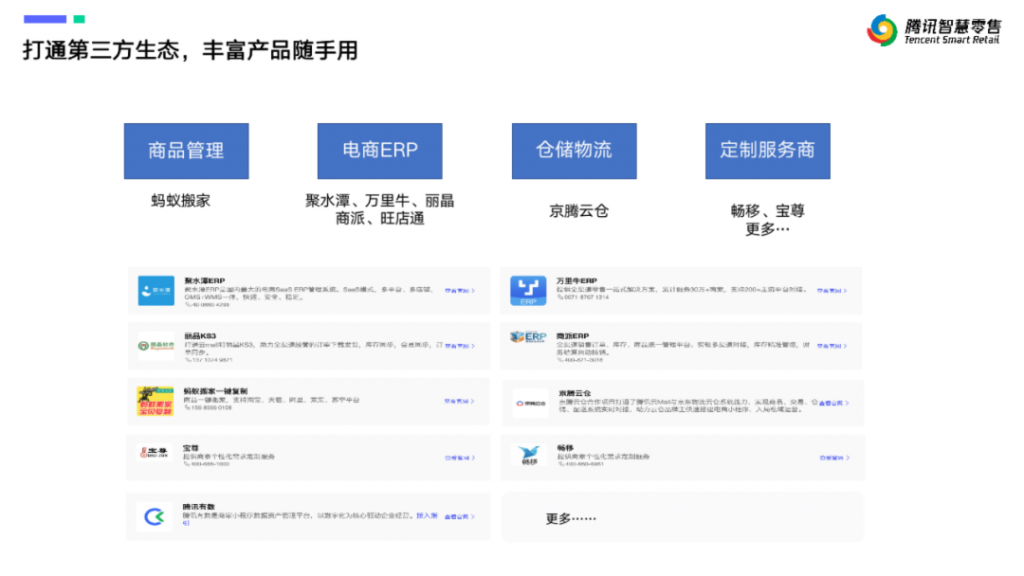Click the 腾讯有数 description text
1024x576 pixels.
310,519
